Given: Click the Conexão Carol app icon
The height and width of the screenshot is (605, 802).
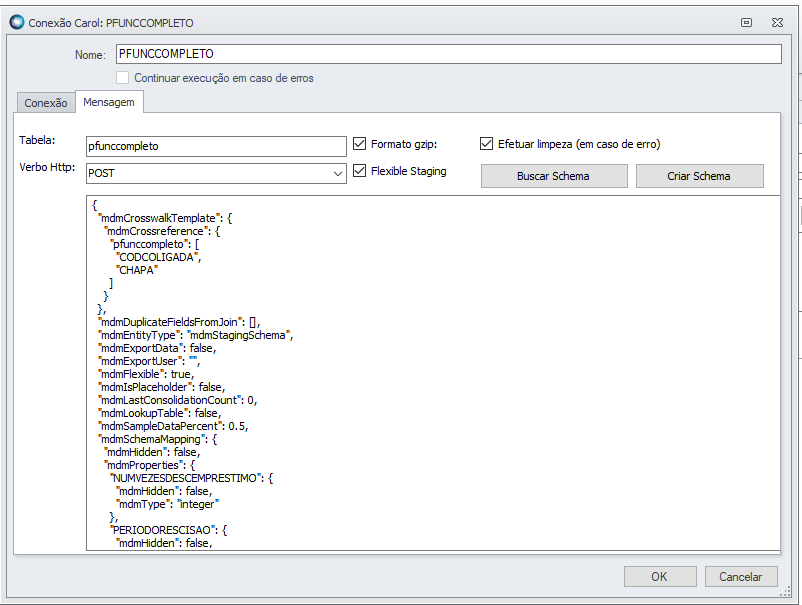Looking at the screenshot, I should coord(16,22).
